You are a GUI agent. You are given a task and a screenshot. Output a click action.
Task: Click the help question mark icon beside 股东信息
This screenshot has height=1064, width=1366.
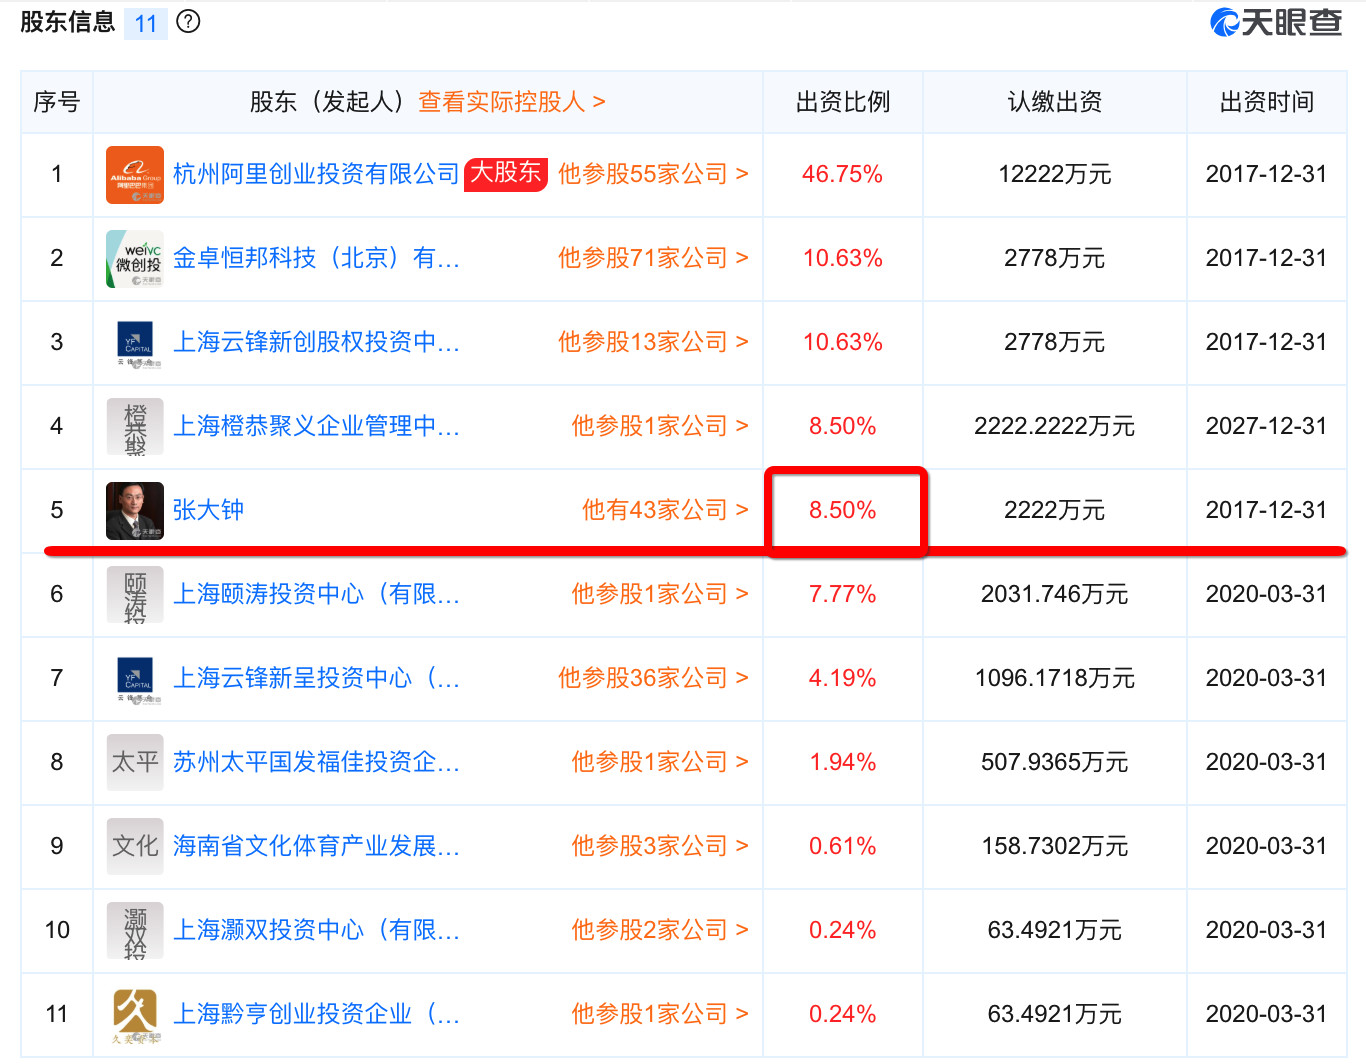188,21
